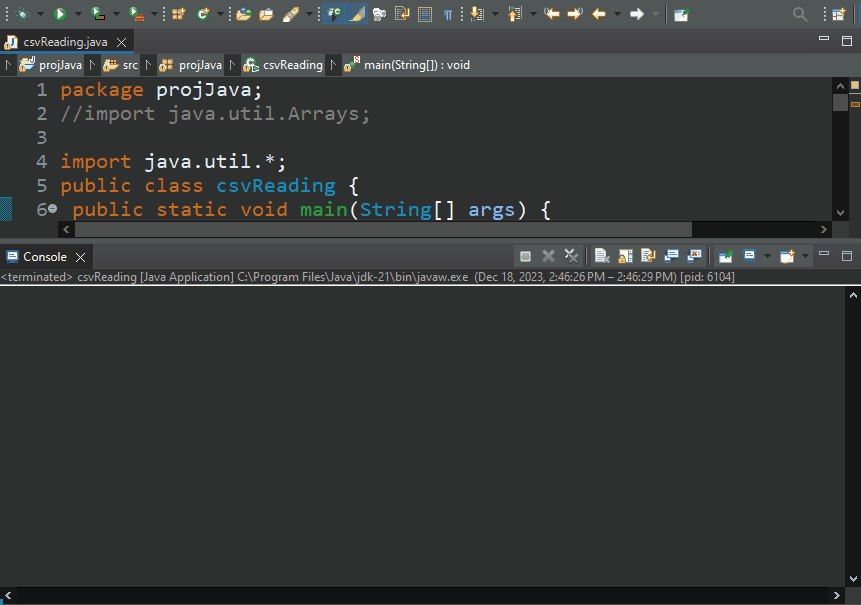This screenshot has width=861, height=605.
Task: Click the Search flashlight icon
Action: 290,14
